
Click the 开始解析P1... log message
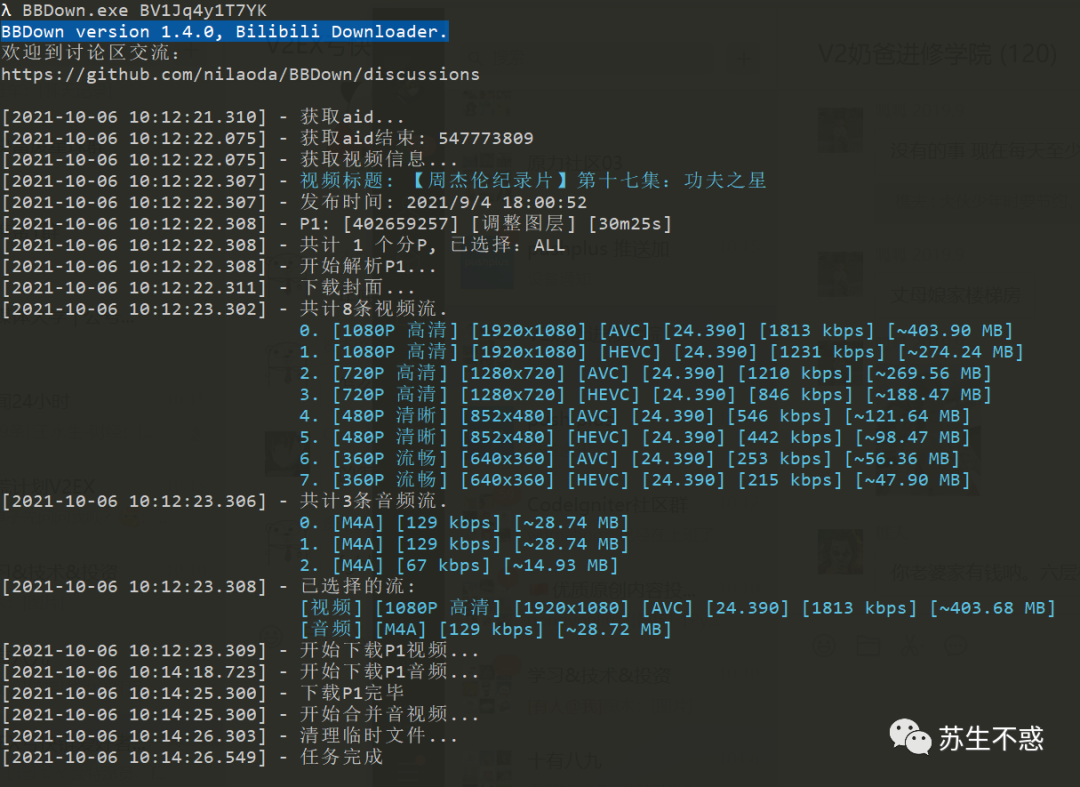[x=368, y=266]
